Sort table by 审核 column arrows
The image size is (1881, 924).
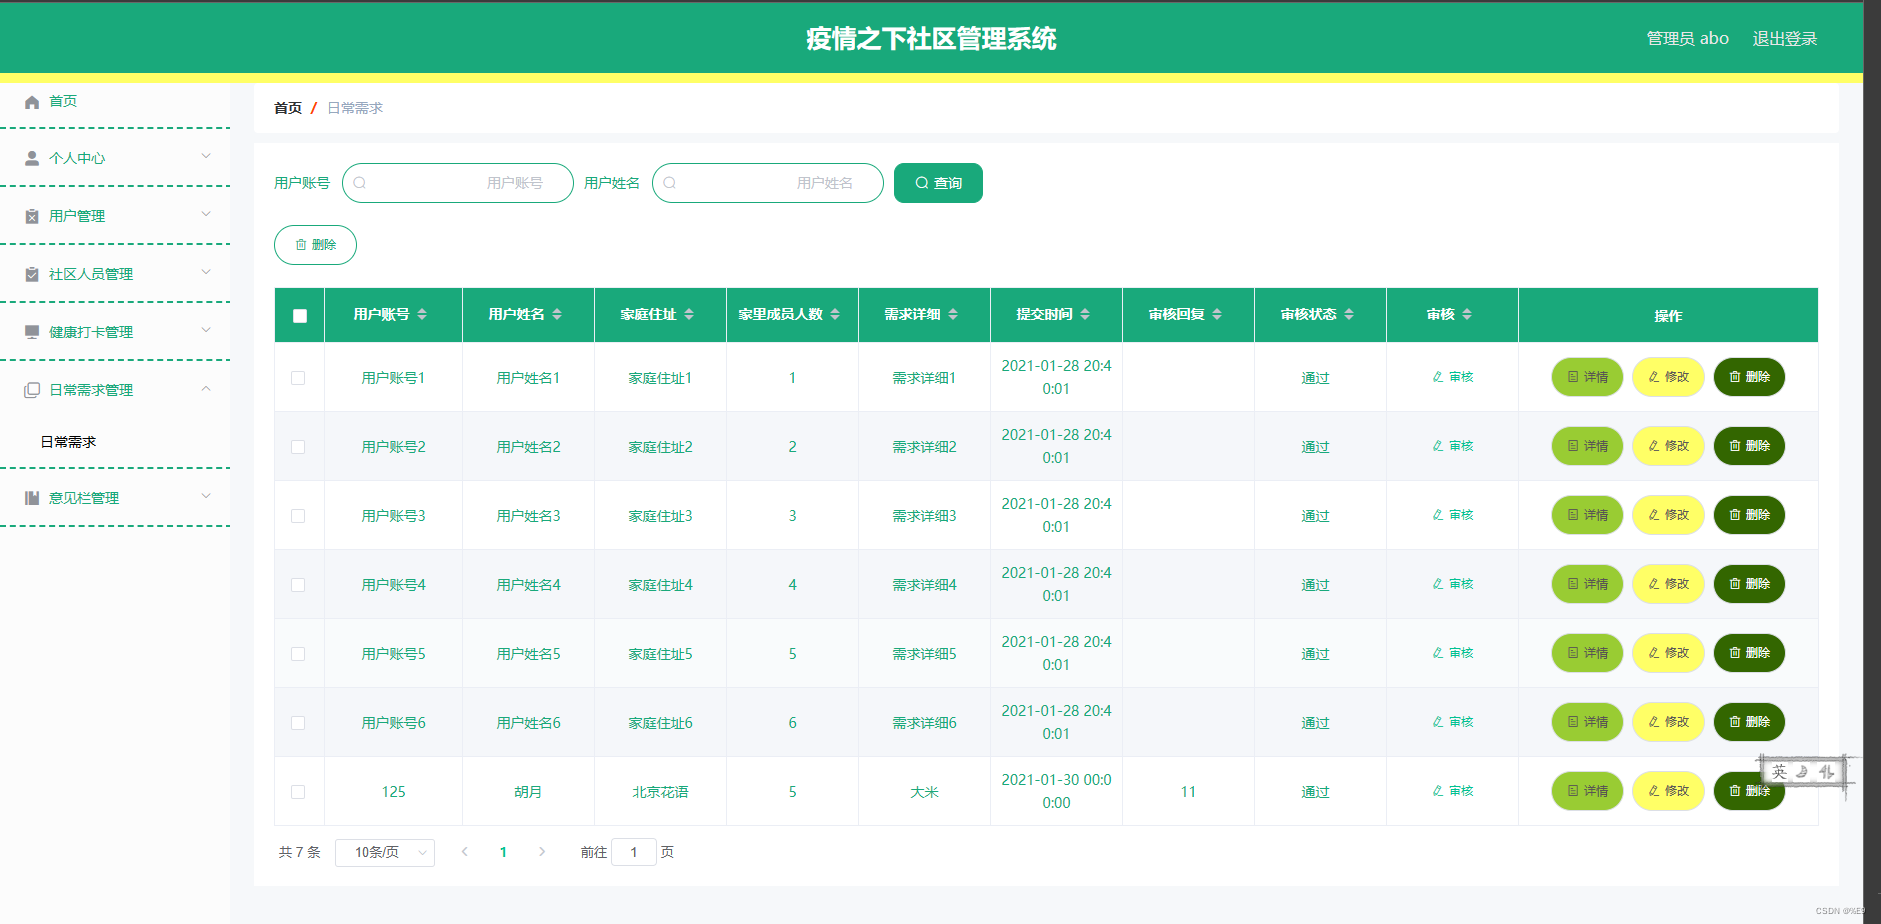tap(1467, 314)
